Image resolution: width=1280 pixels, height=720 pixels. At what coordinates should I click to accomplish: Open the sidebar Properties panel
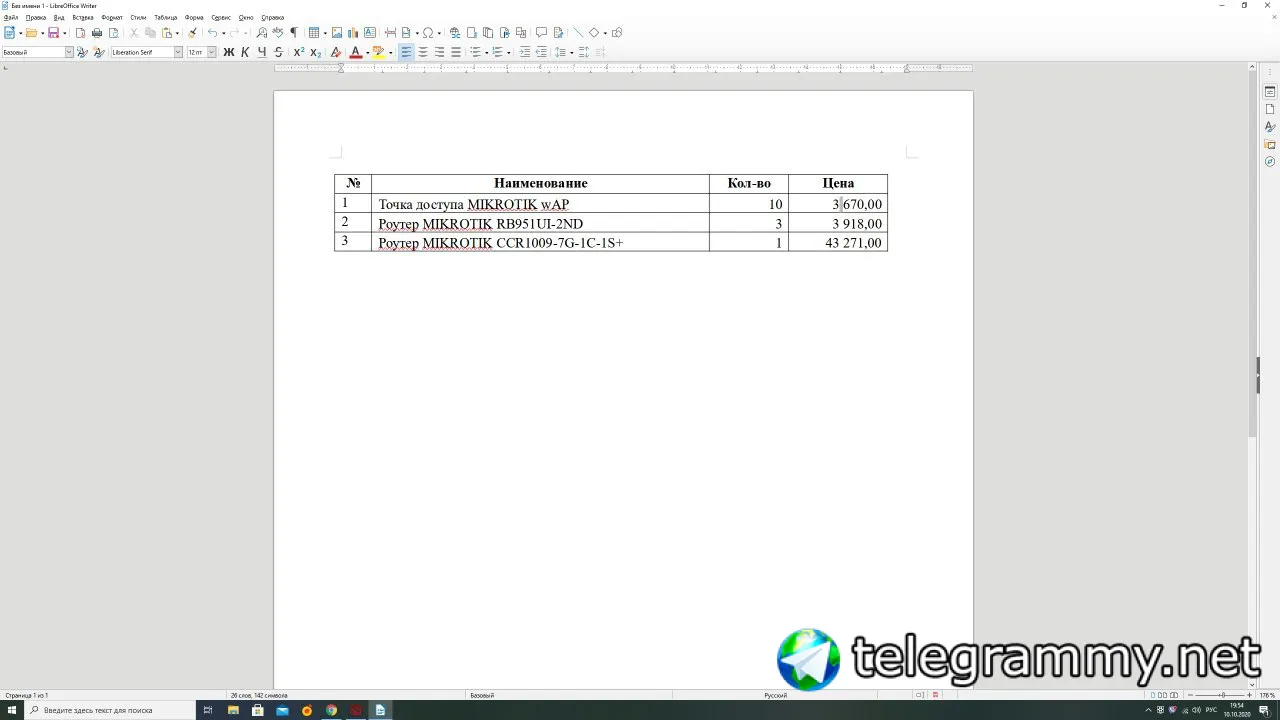pos(1270,92)
